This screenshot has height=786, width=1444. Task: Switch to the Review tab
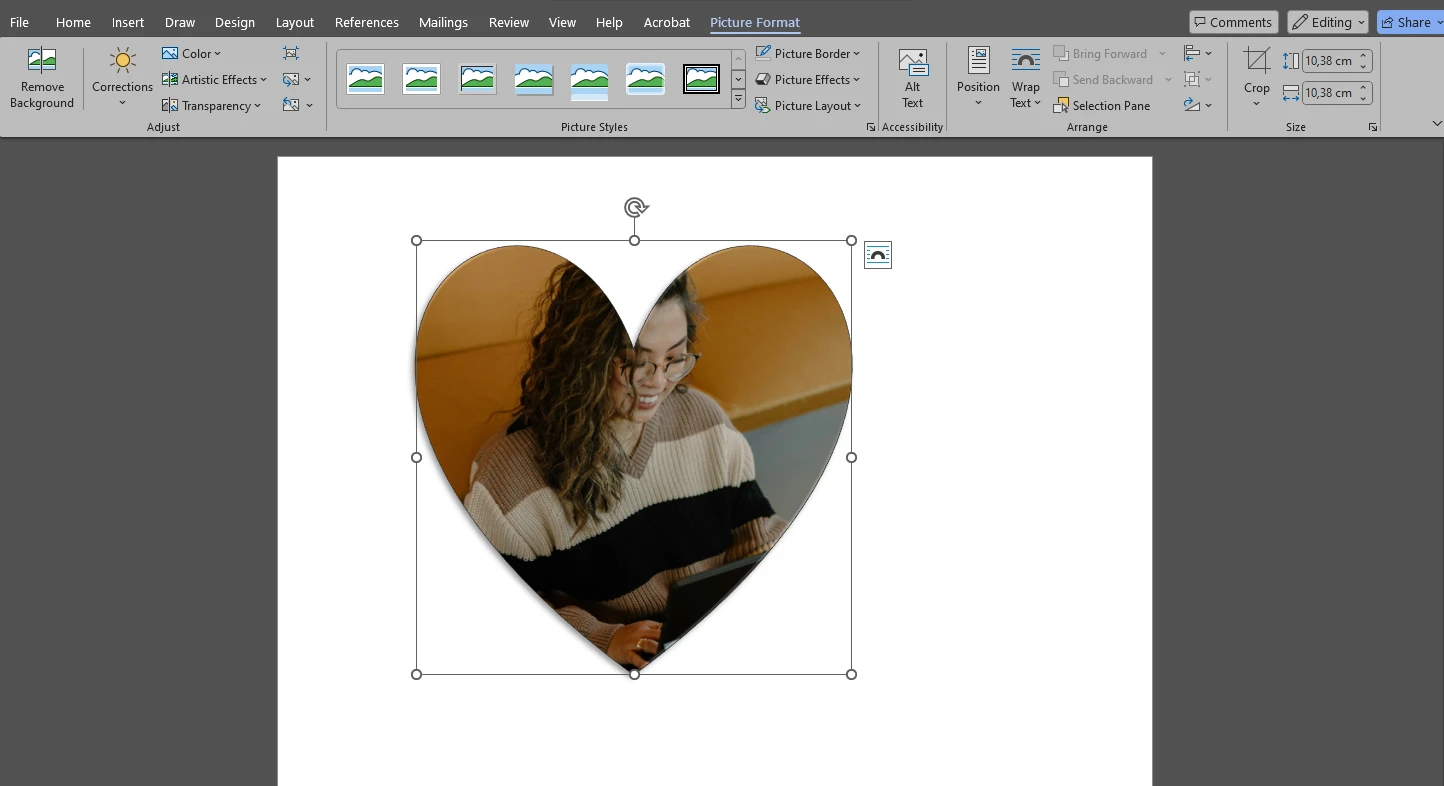coord(509,22)
